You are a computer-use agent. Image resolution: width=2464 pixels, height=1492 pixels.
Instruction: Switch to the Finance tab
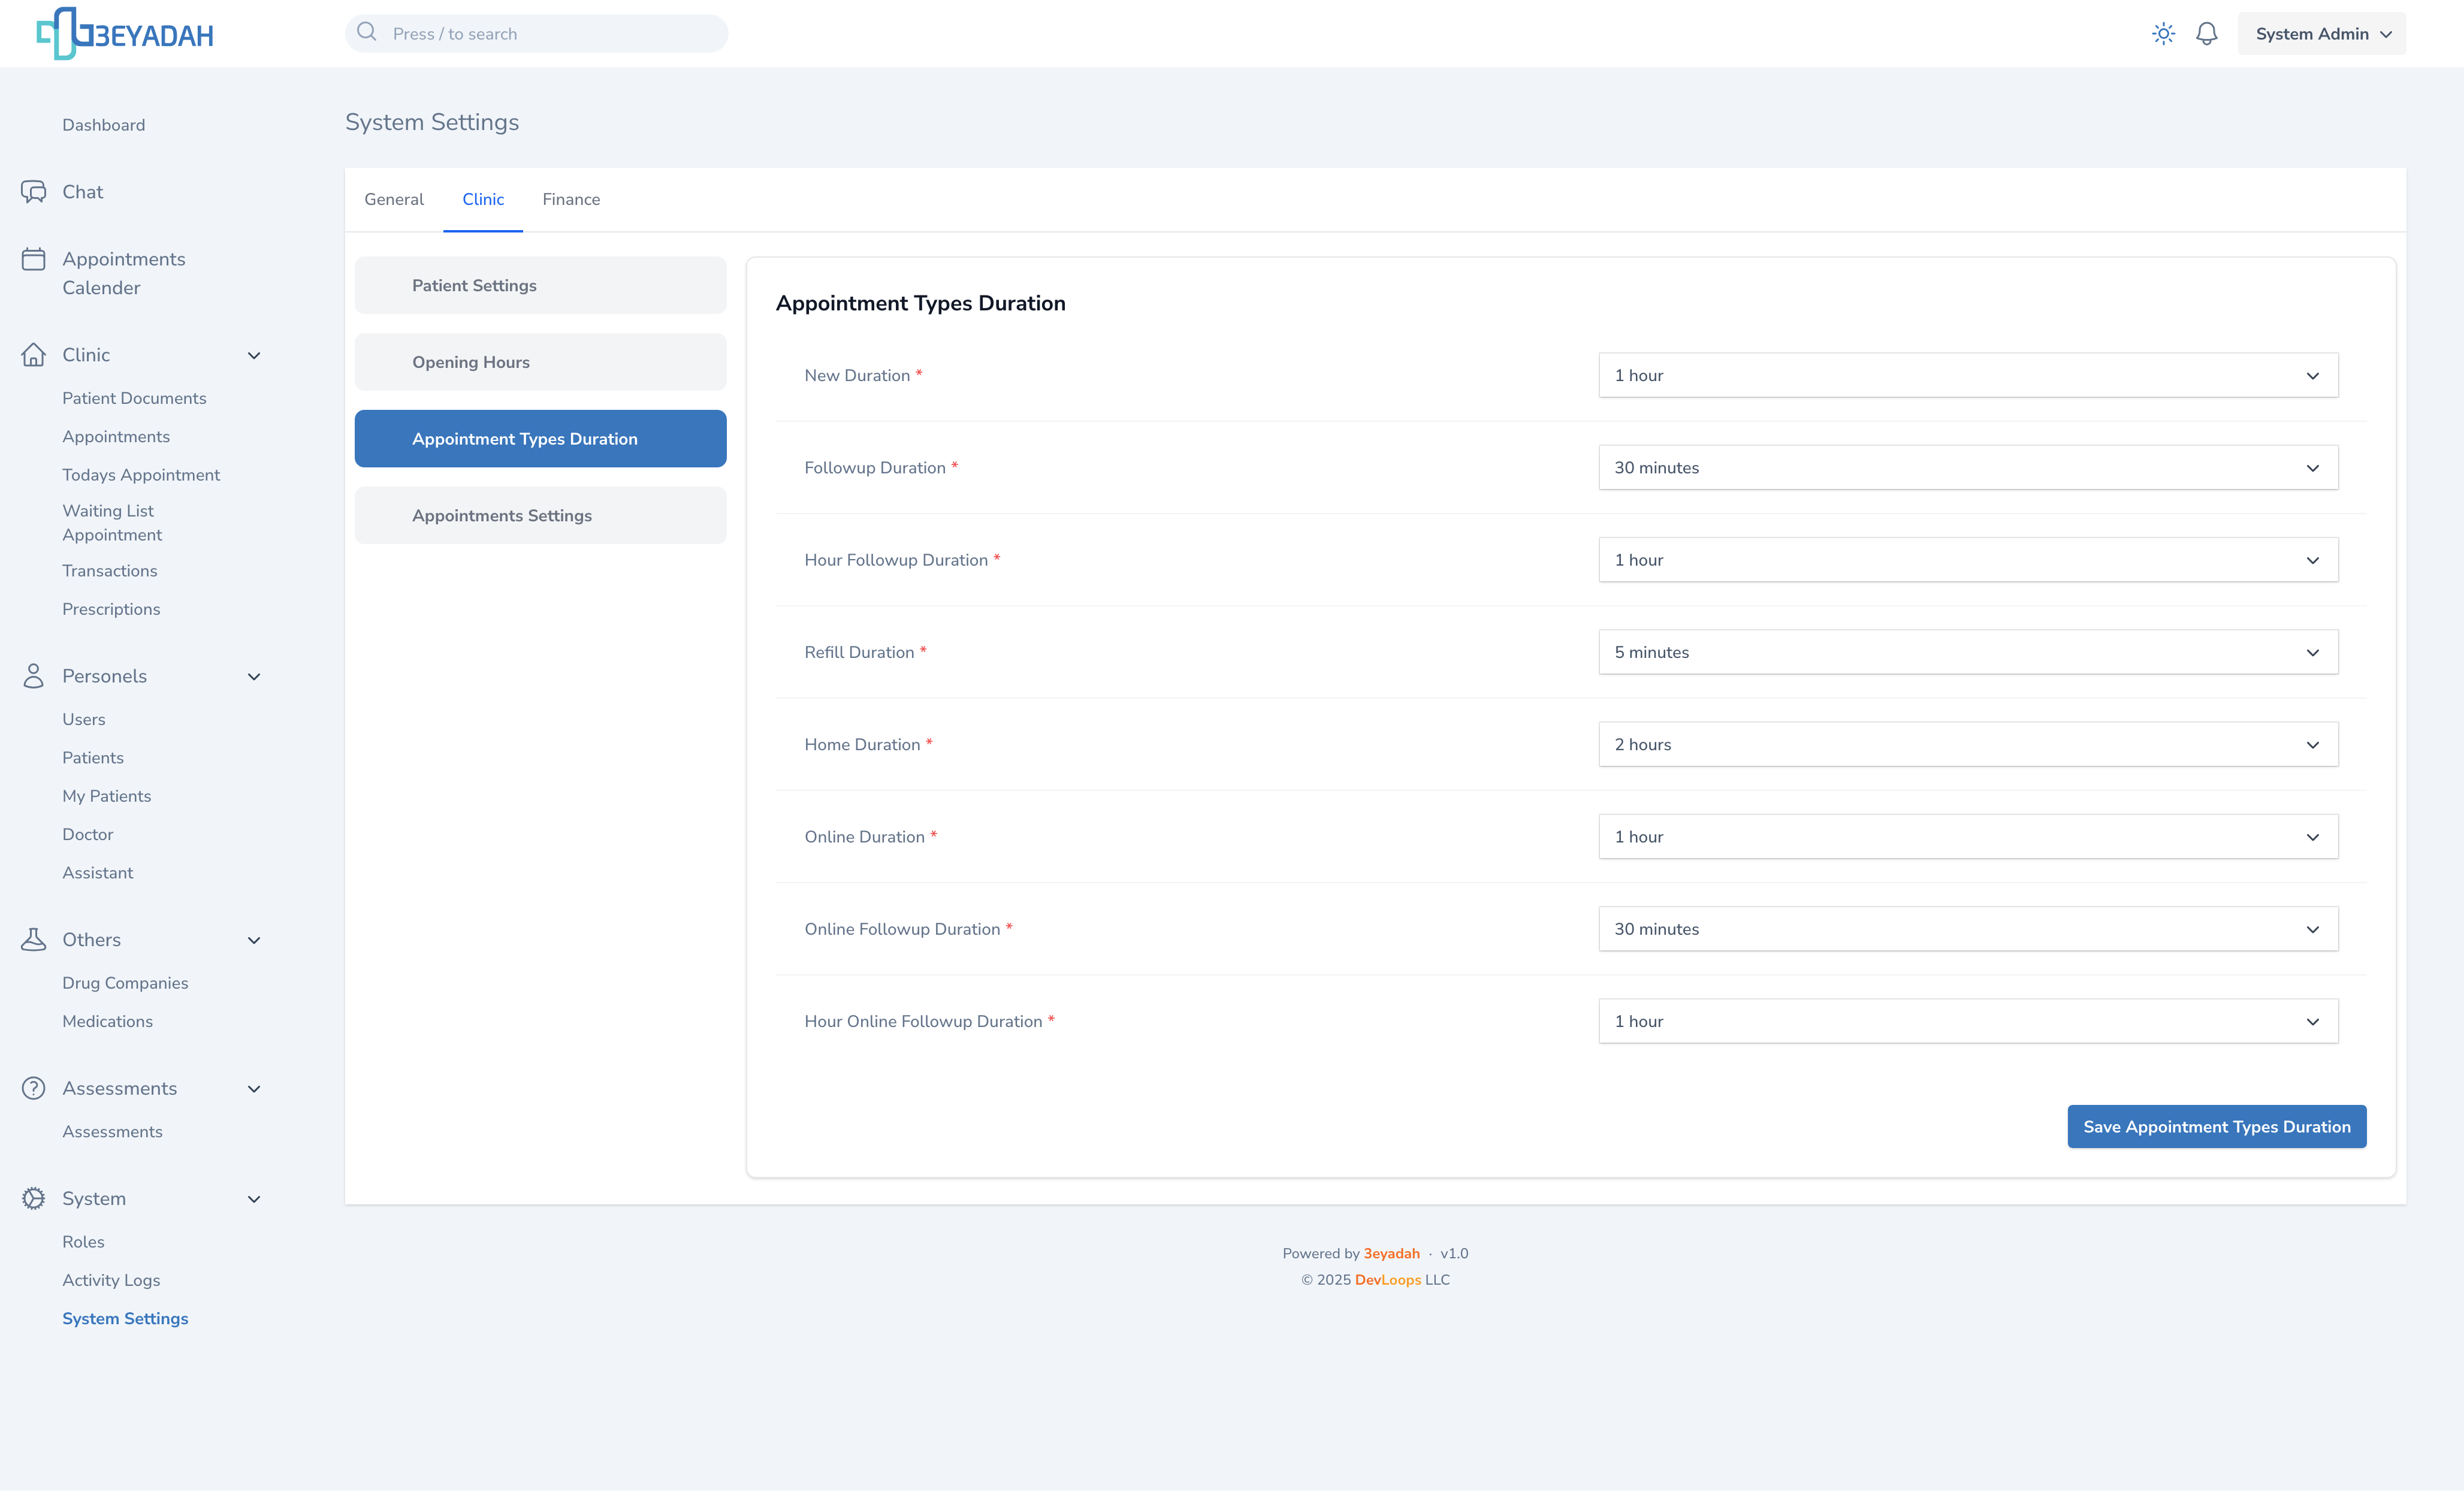571,200
